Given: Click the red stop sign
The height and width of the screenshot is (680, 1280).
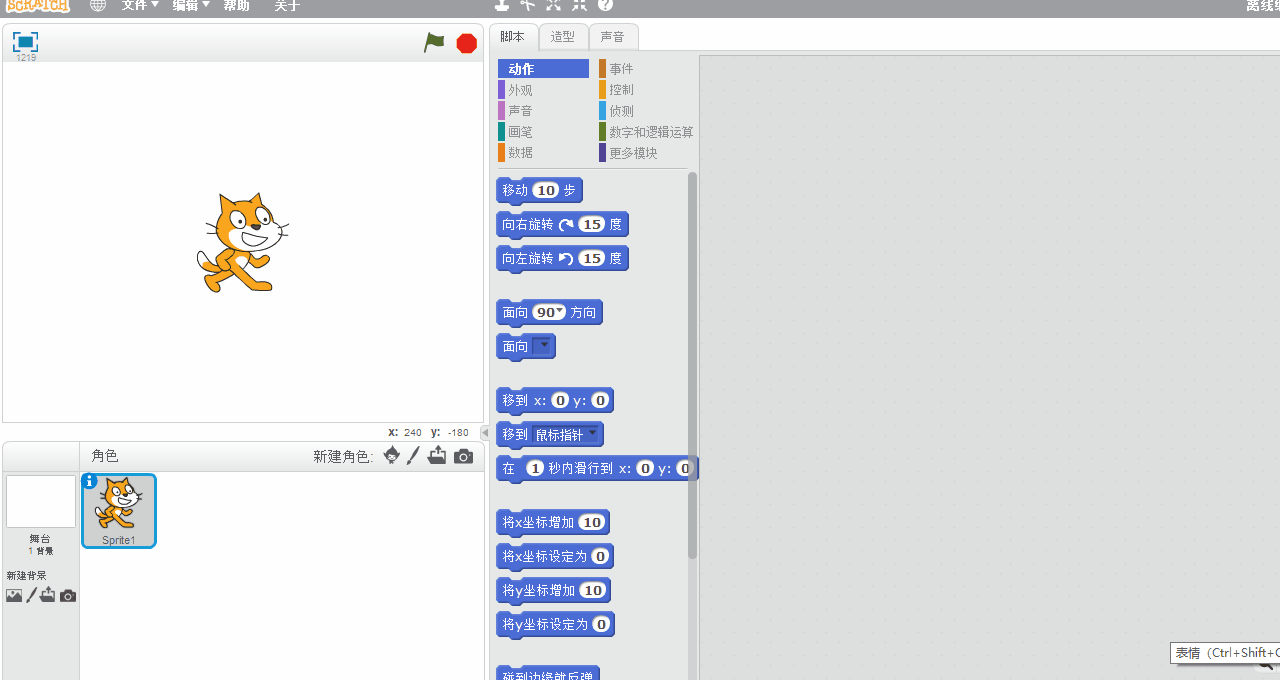Looking at the screenshot, I should [466, 43].
